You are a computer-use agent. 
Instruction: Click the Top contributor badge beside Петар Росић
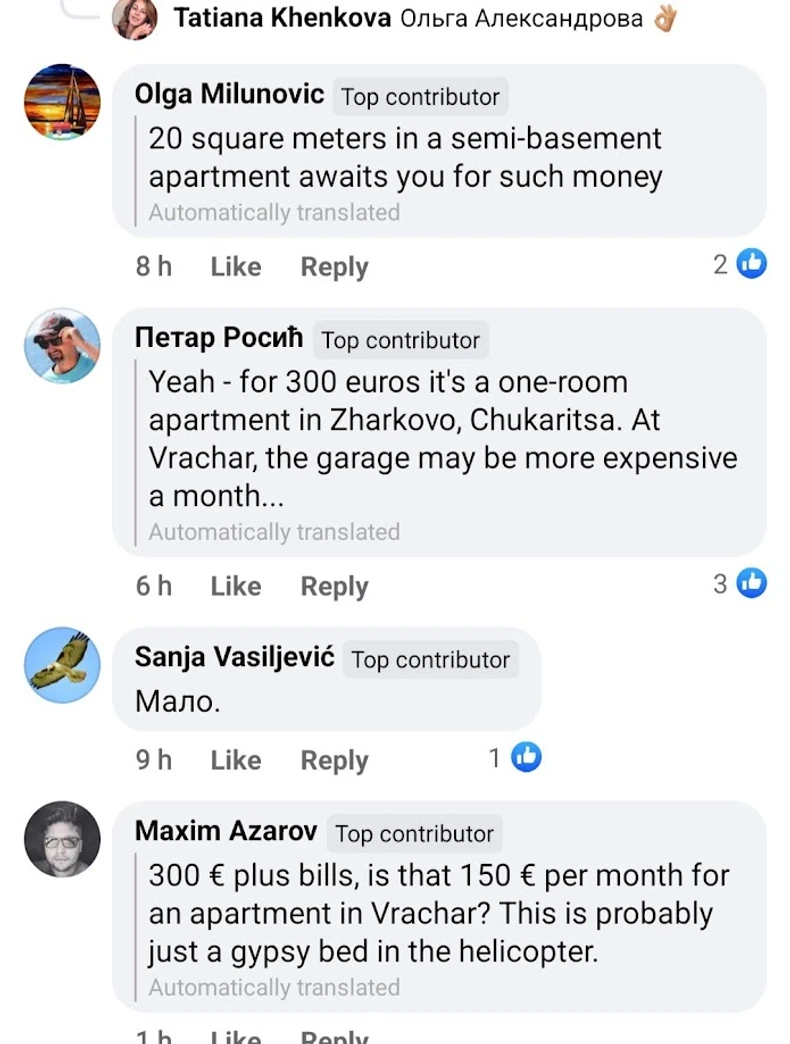click(400, 340)
